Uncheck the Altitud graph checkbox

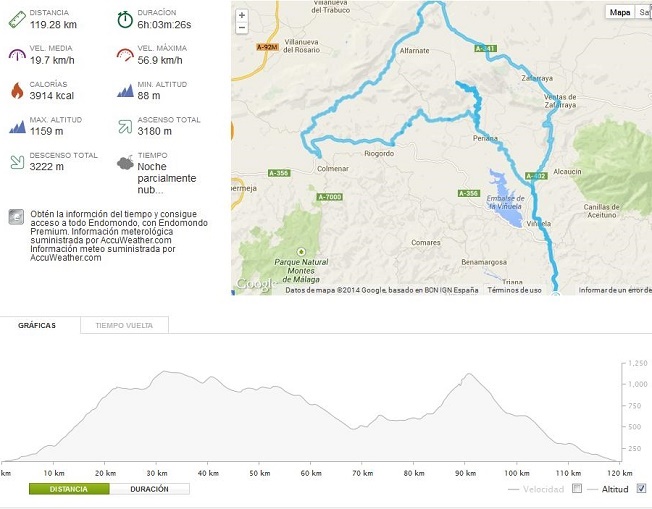coord(641,488)
